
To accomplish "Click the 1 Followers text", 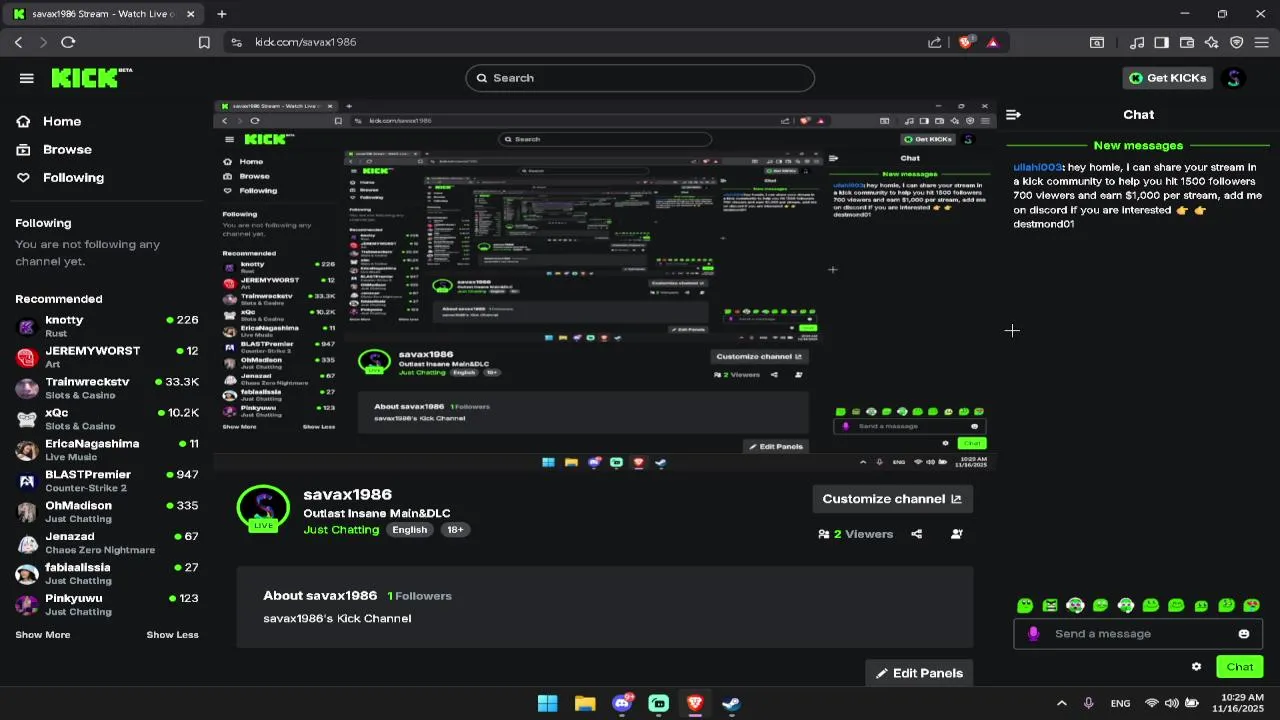I will (x=420, y=596).
